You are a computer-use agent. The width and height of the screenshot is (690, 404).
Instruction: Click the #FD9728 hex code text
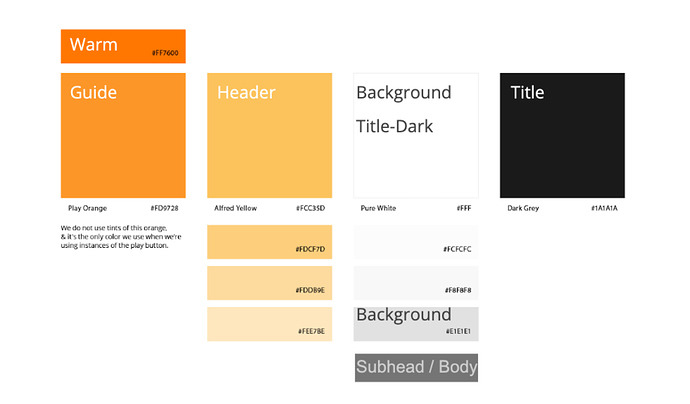[165, 208]
